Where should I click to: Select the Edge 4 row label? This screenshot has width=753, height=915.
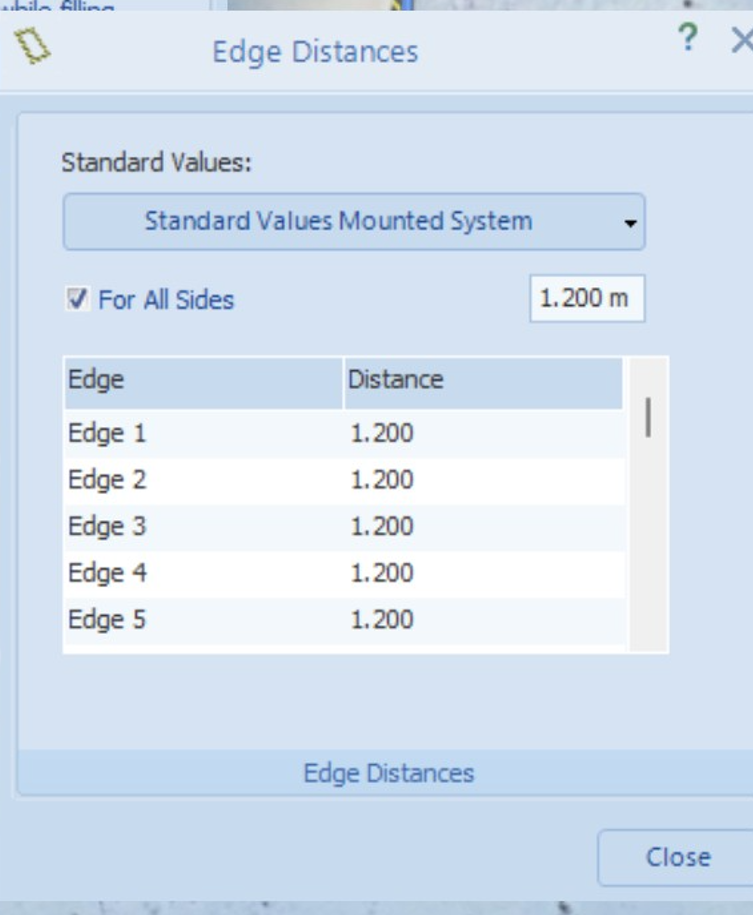(107, 573)
